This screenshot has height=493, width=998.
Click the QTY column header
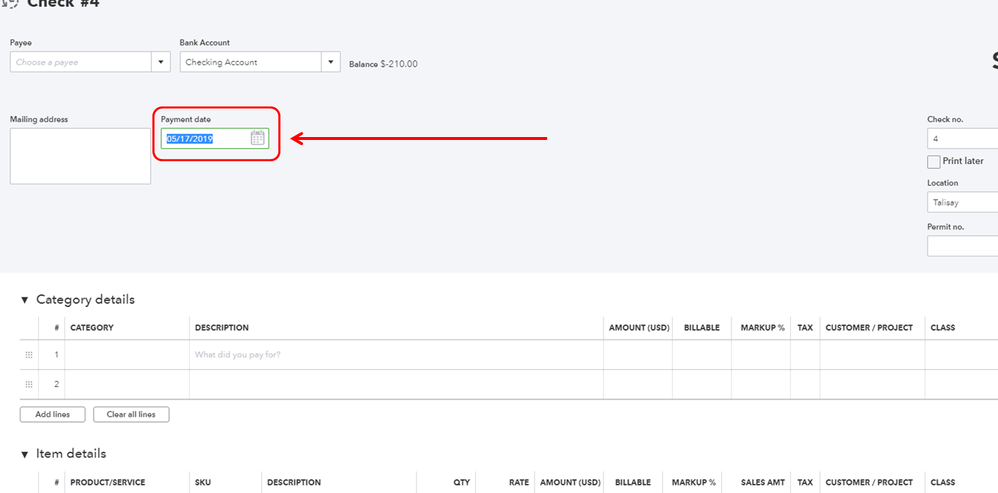(x=461, y=483)
